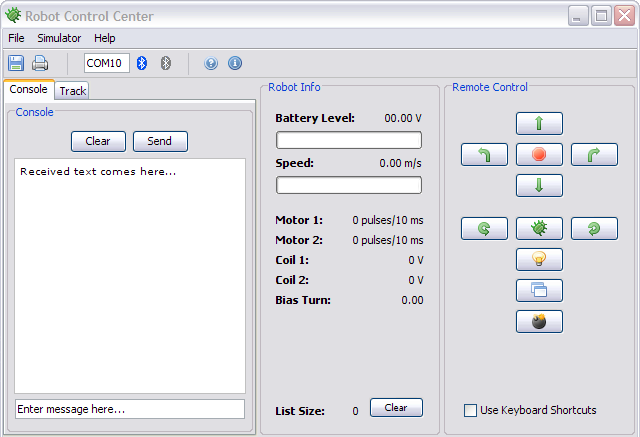Screen dimensions: 640x437
Task: Clear the list size in Robot Info
Action: tap(396, 408)
